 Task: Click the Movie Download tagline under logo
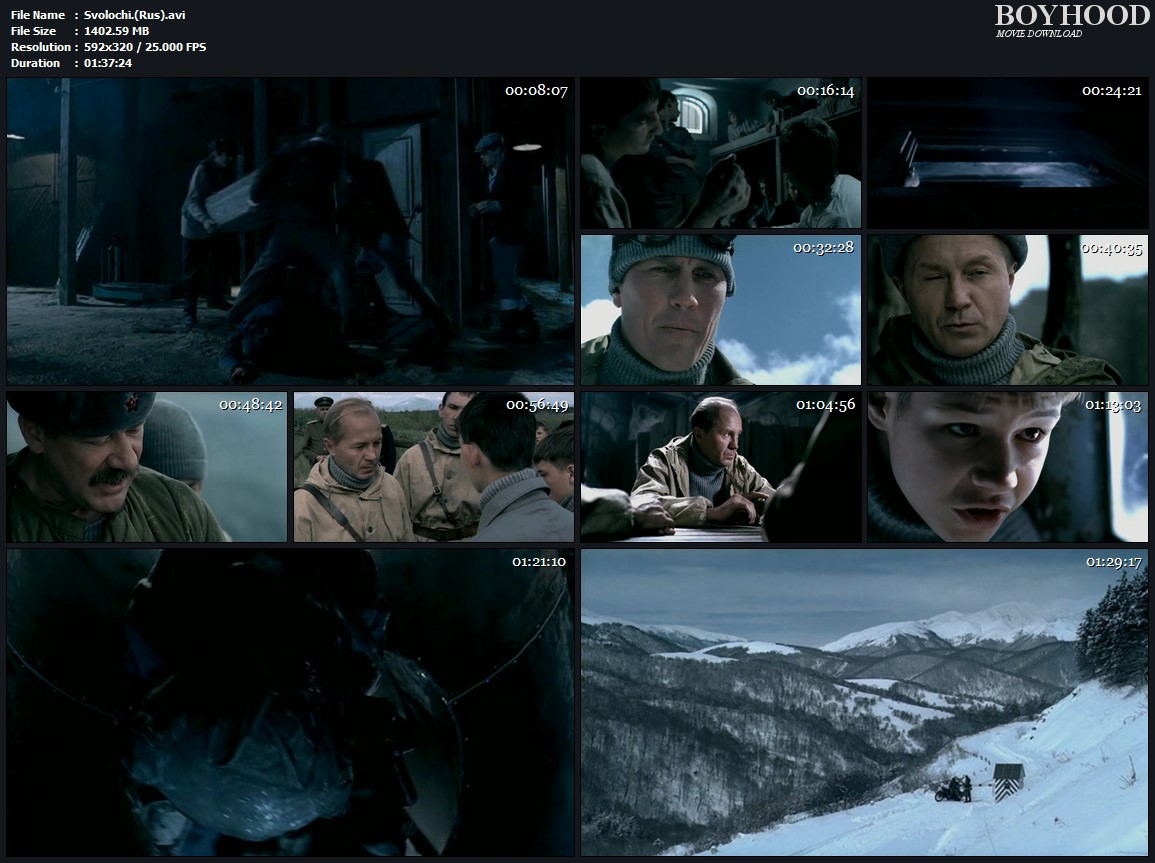tap(1038, 34)
